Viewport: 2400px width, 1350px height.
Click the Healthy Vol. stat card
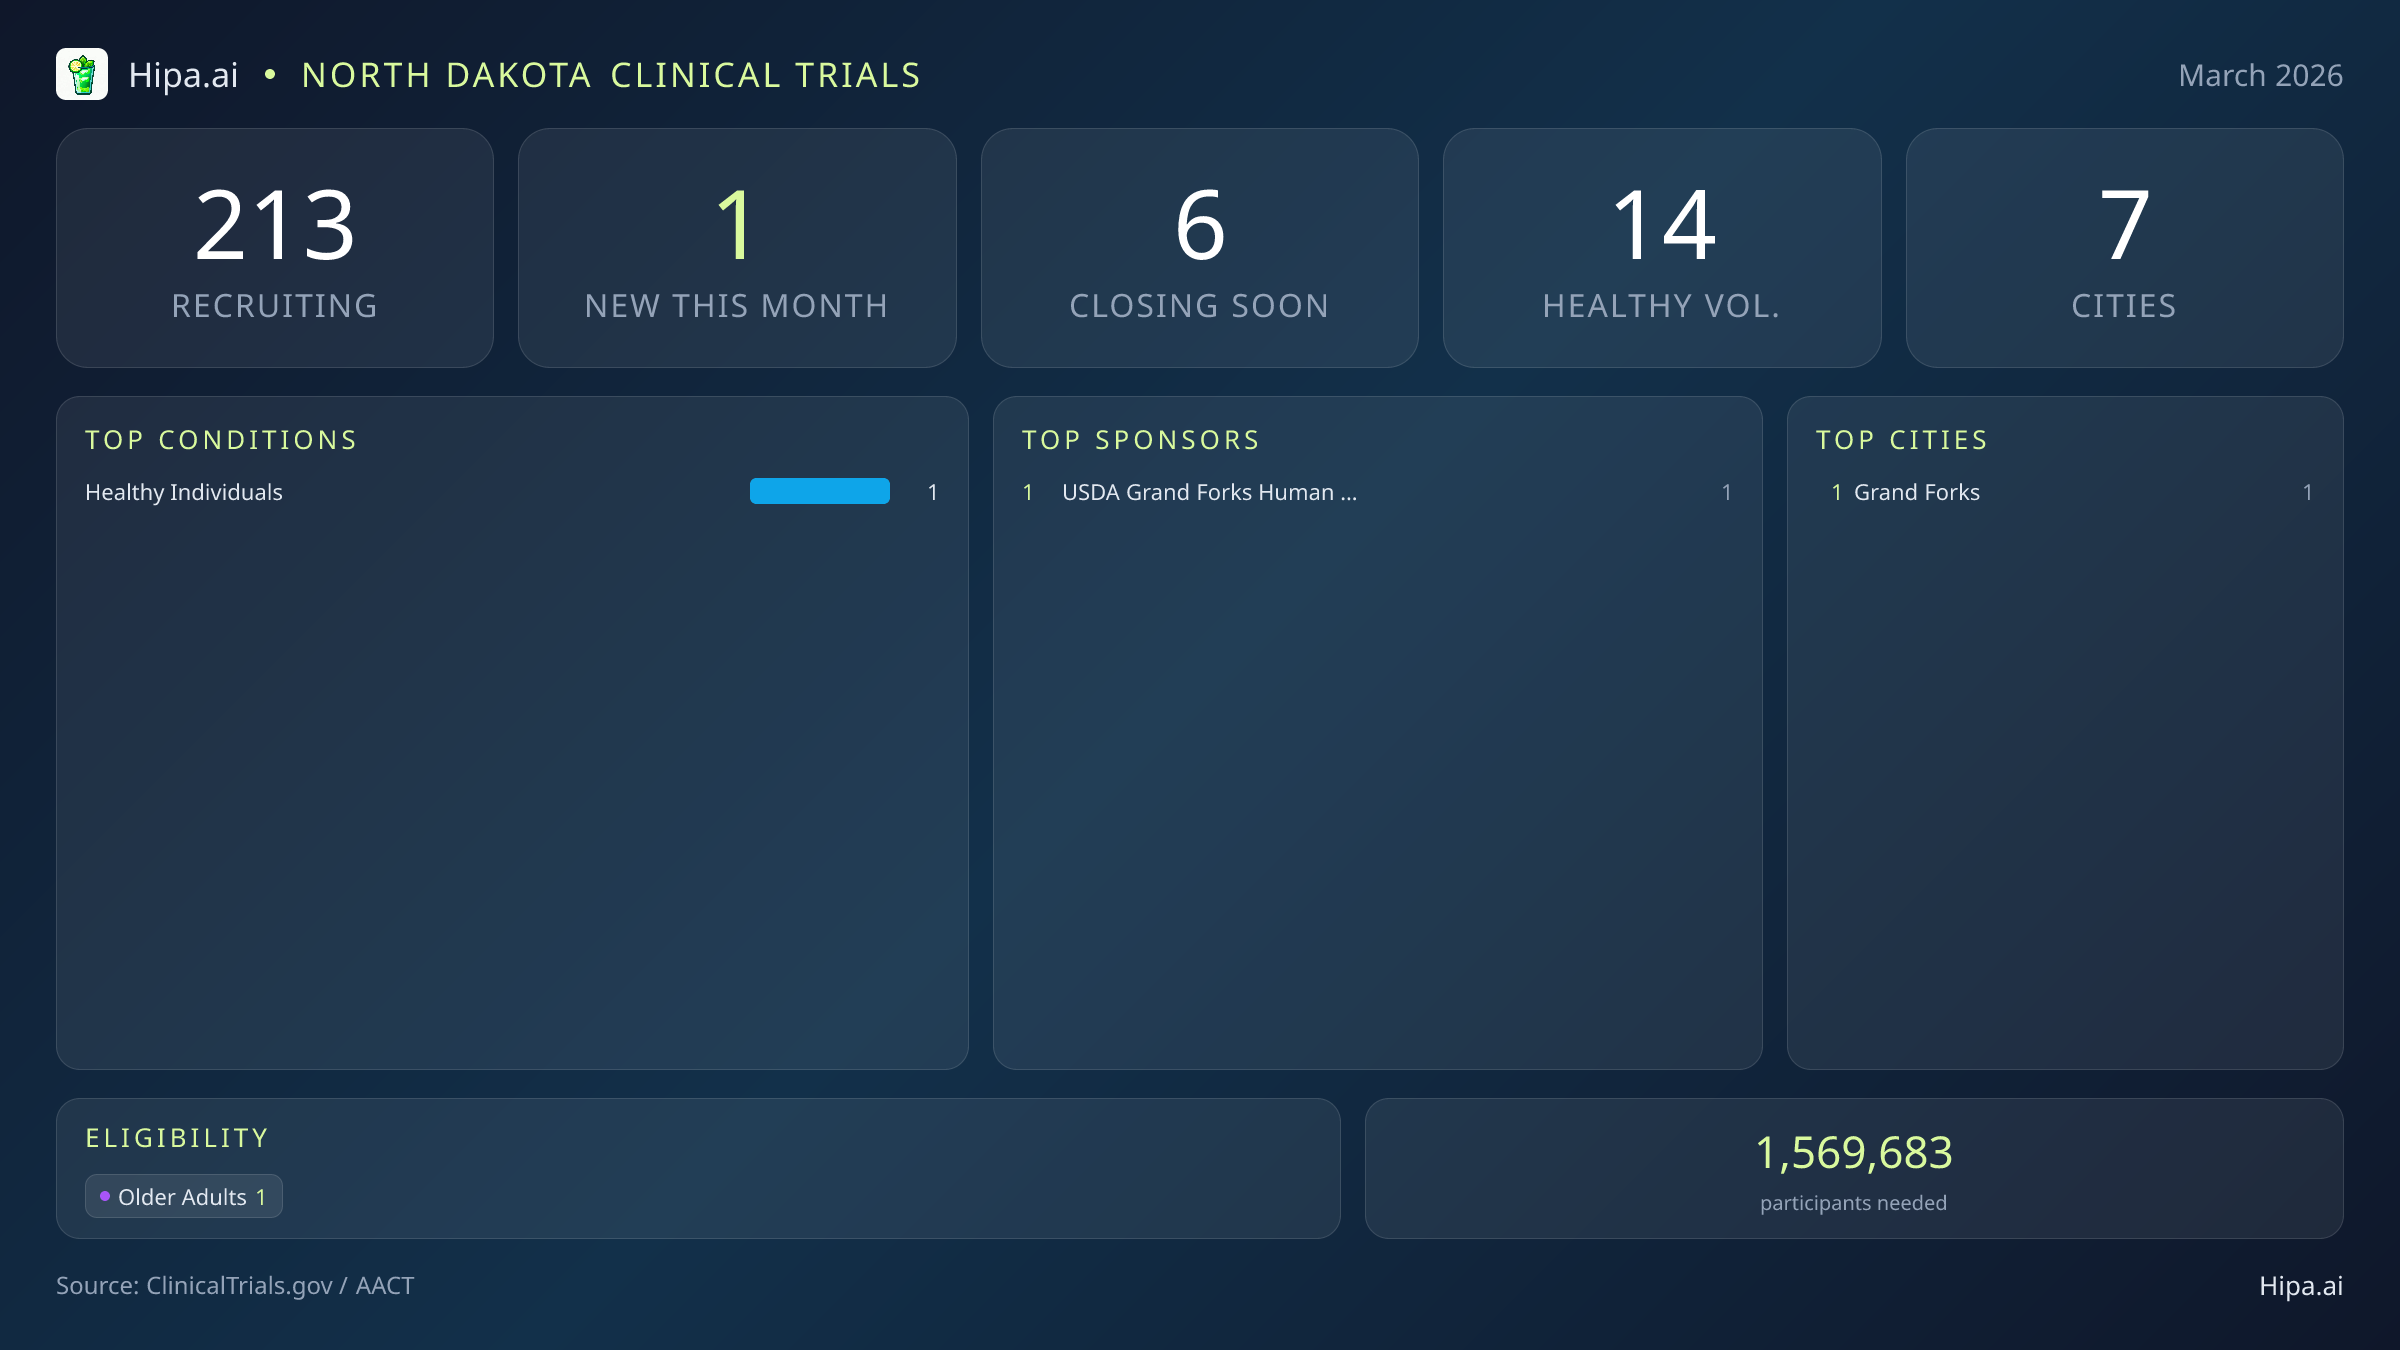[x=1661, y=247]
